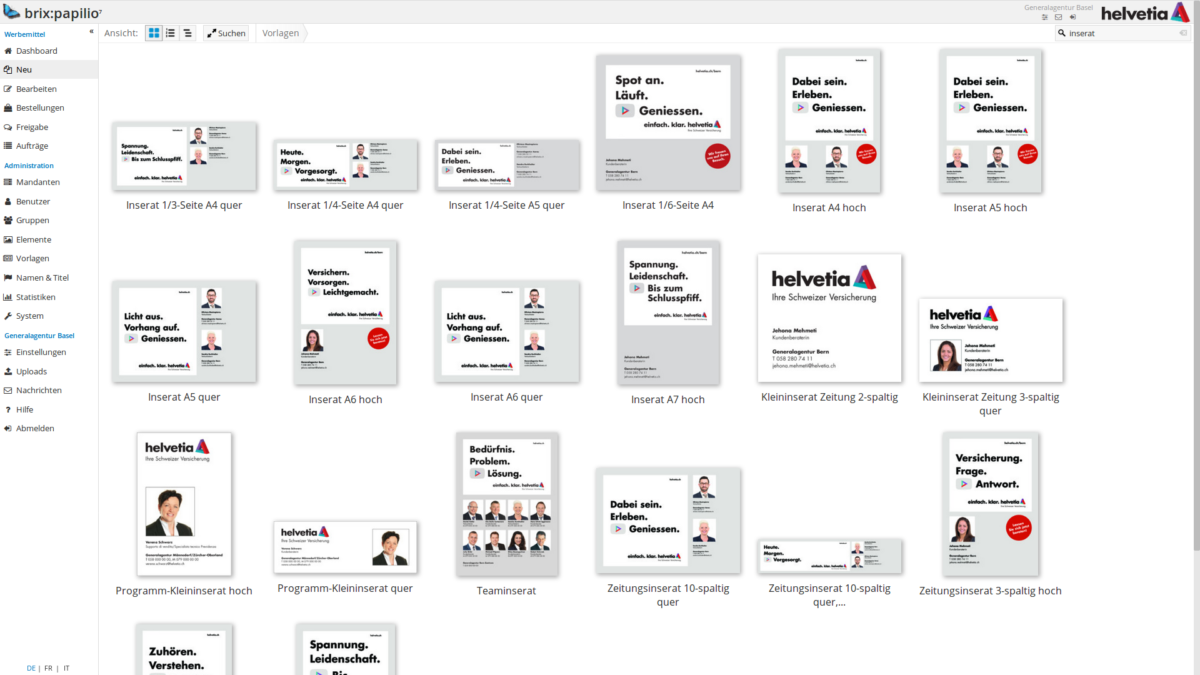This screenshot has width=1200, height=675.
Task: Click the Vorlagen breadcrumb
Action: (x=281, y=33)
